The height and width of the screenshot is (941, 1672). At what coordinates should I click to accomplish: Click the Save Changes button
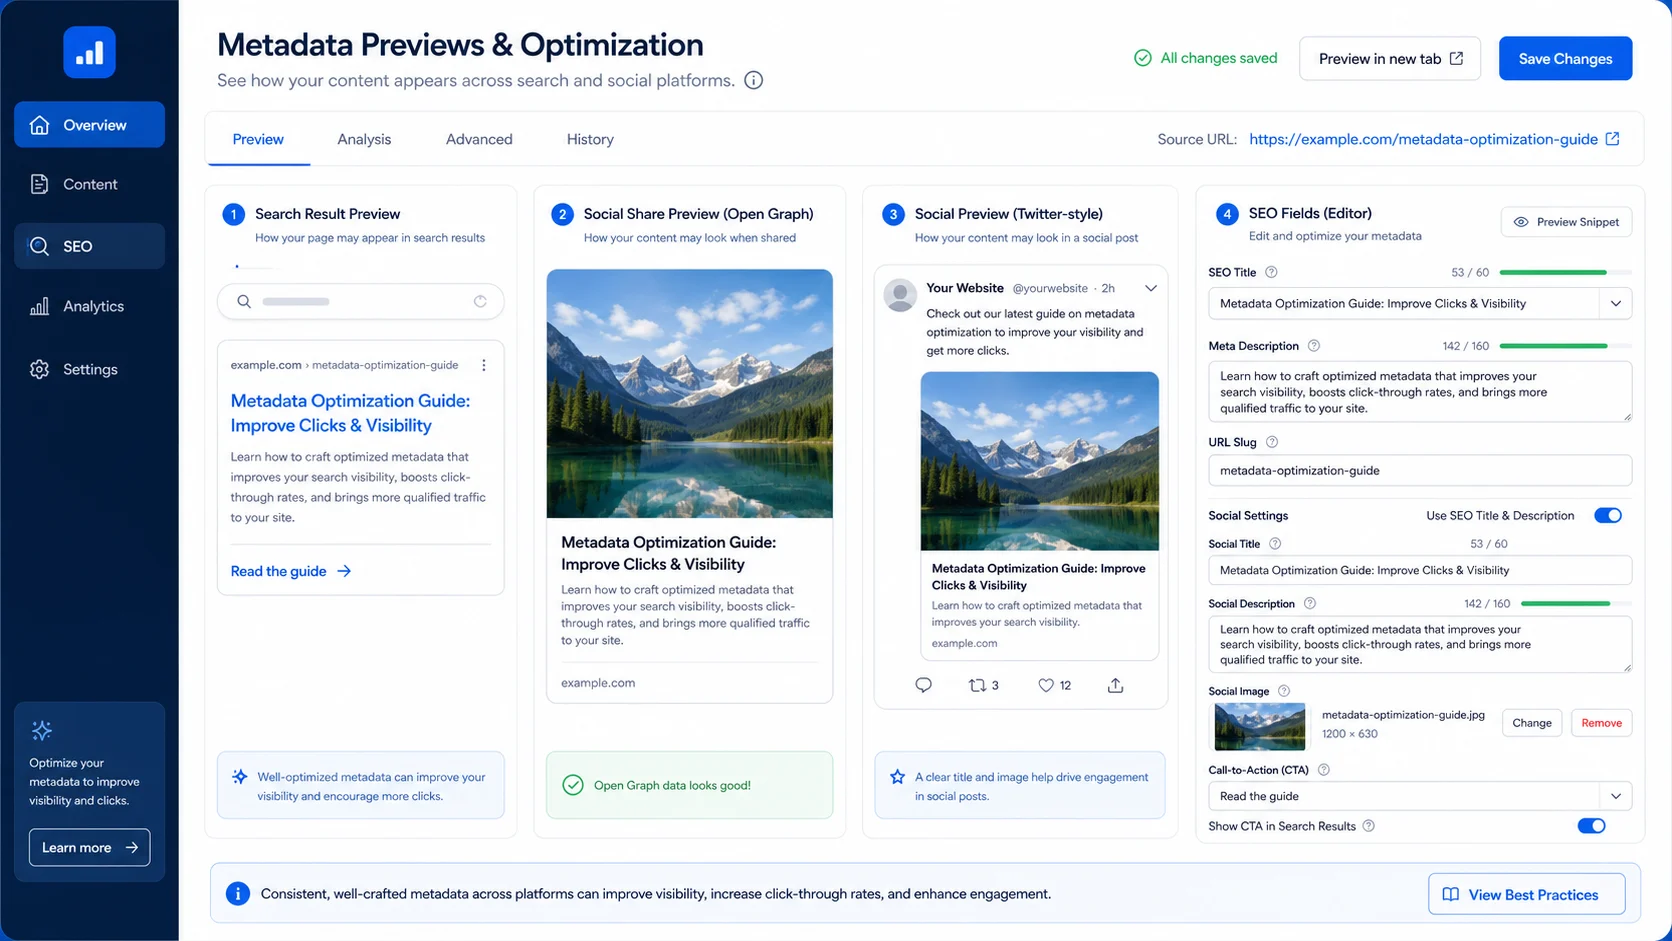click(x=1565, y=59)
